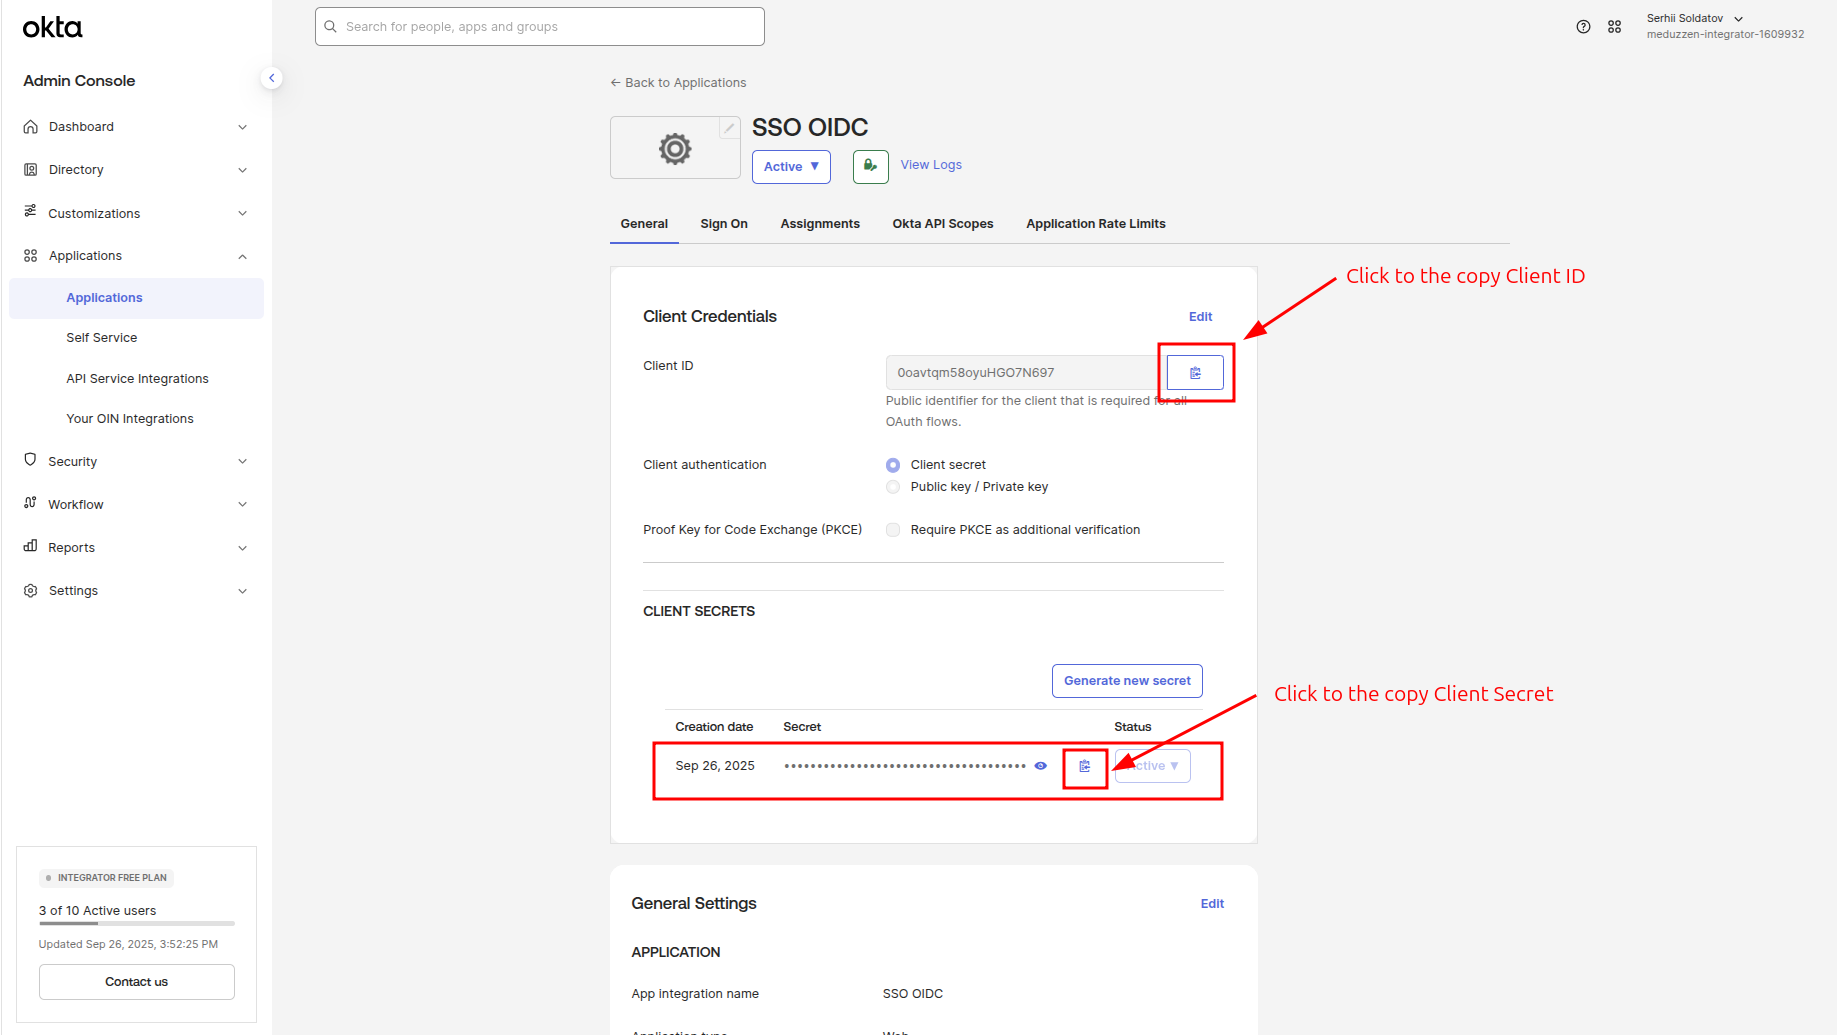Viewport: 1837px width, 1035px height.
Task: Edit the General Settings section
Action: pyautogui.click(x=1212, y=904)
